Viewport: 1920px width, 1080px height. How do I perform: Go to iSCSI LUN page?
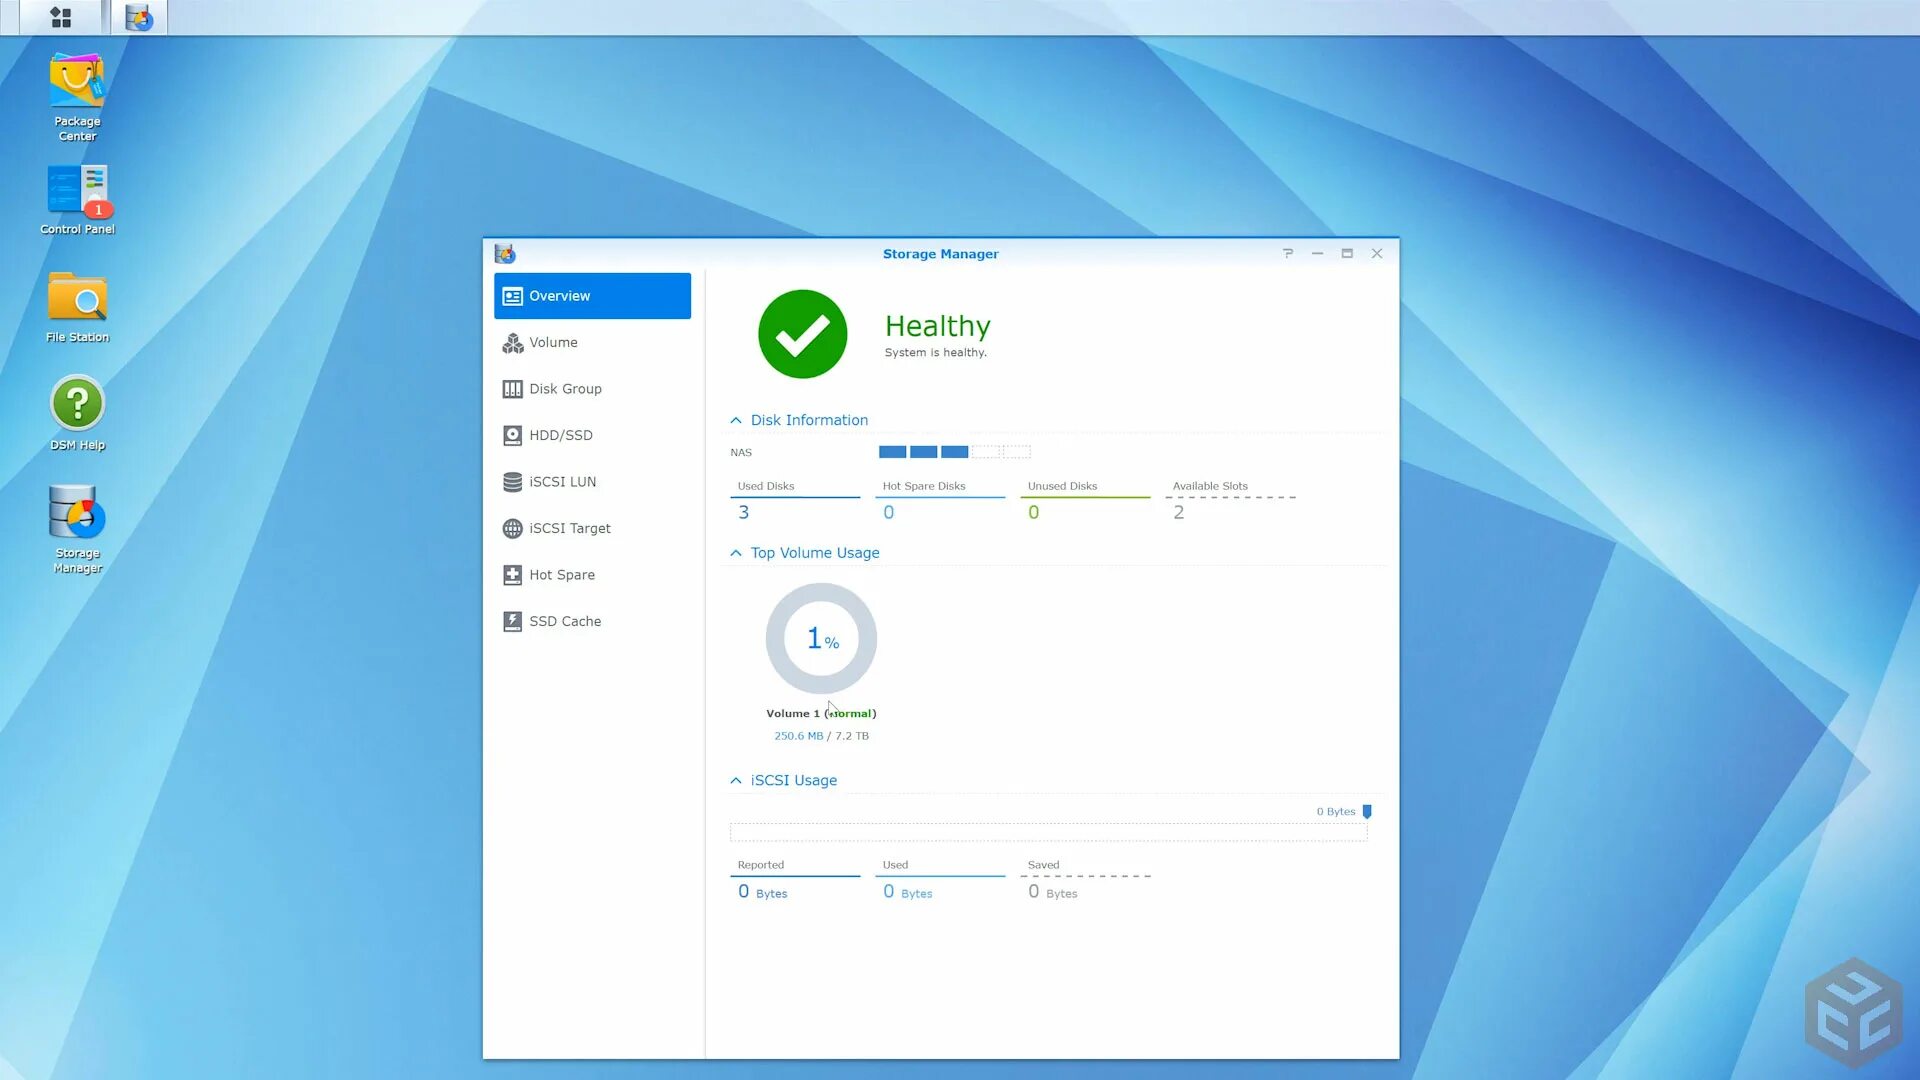(562, 482)
